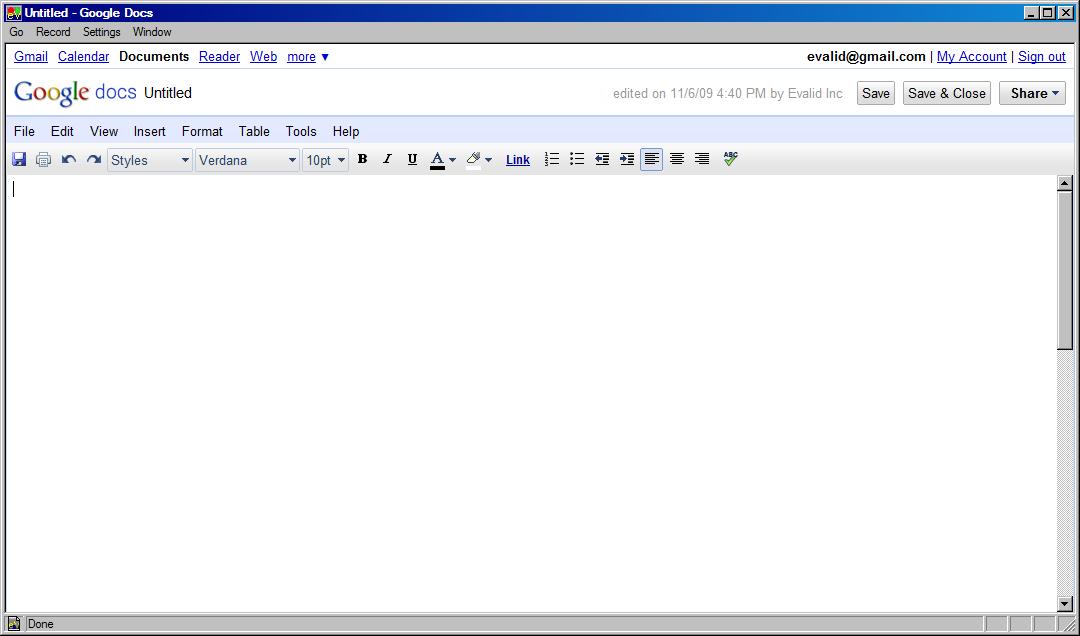Open the Calendar link
This screenshot has width=1080, height=636.
(x=83, y=57)
